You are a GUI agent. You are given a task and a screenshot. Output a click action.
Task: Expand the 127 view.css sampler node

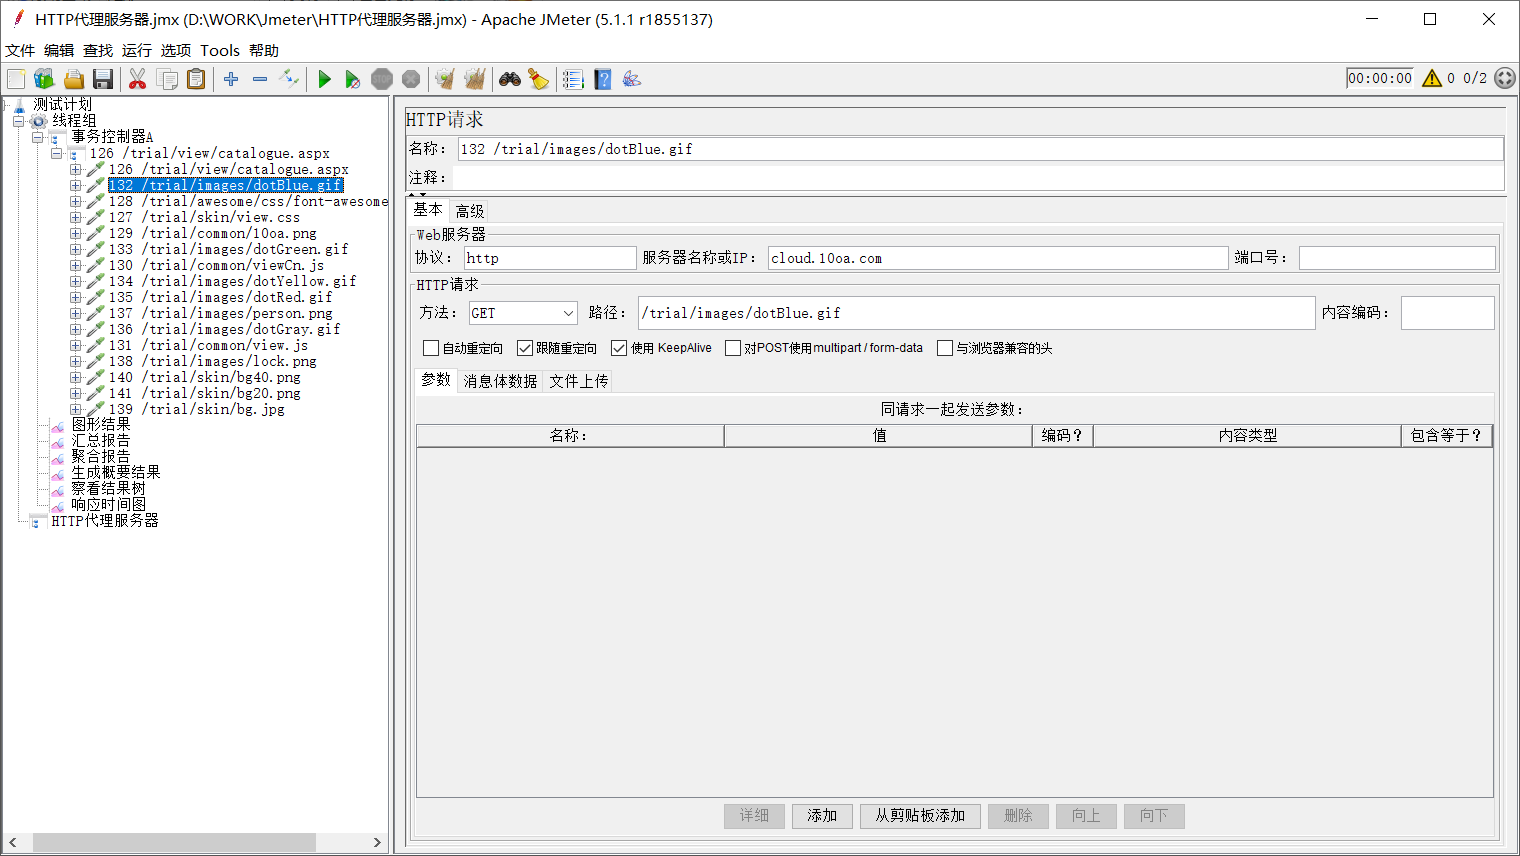tap(75, 217)
